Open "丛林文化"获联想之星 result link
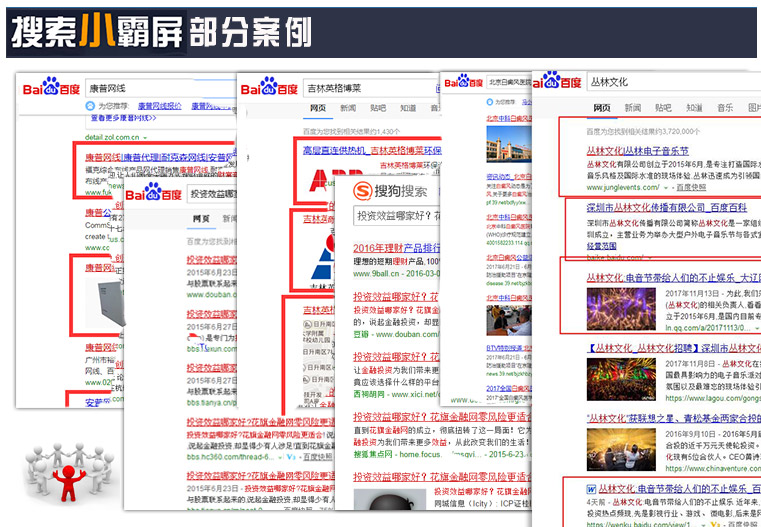The height and width of the screenshot is (527, 761). tap(674, 418)
